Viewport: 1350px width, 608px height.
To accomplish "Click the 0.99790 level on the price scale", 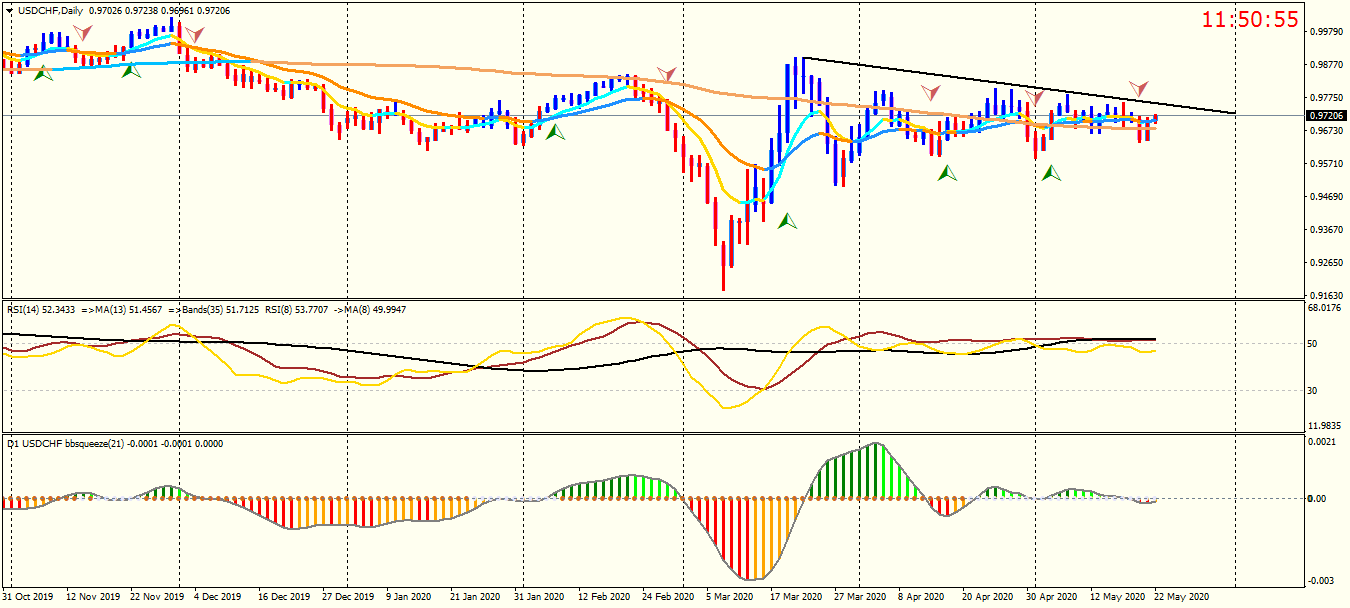I will tap(1325, 32).
